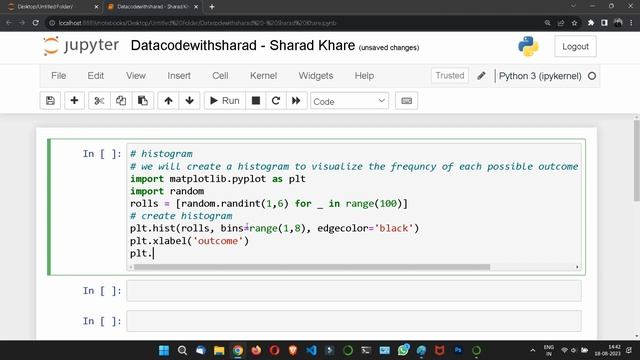Open the Windows Start menu
The width and height of the screenshot is (640, 360).
coord(164,350)
